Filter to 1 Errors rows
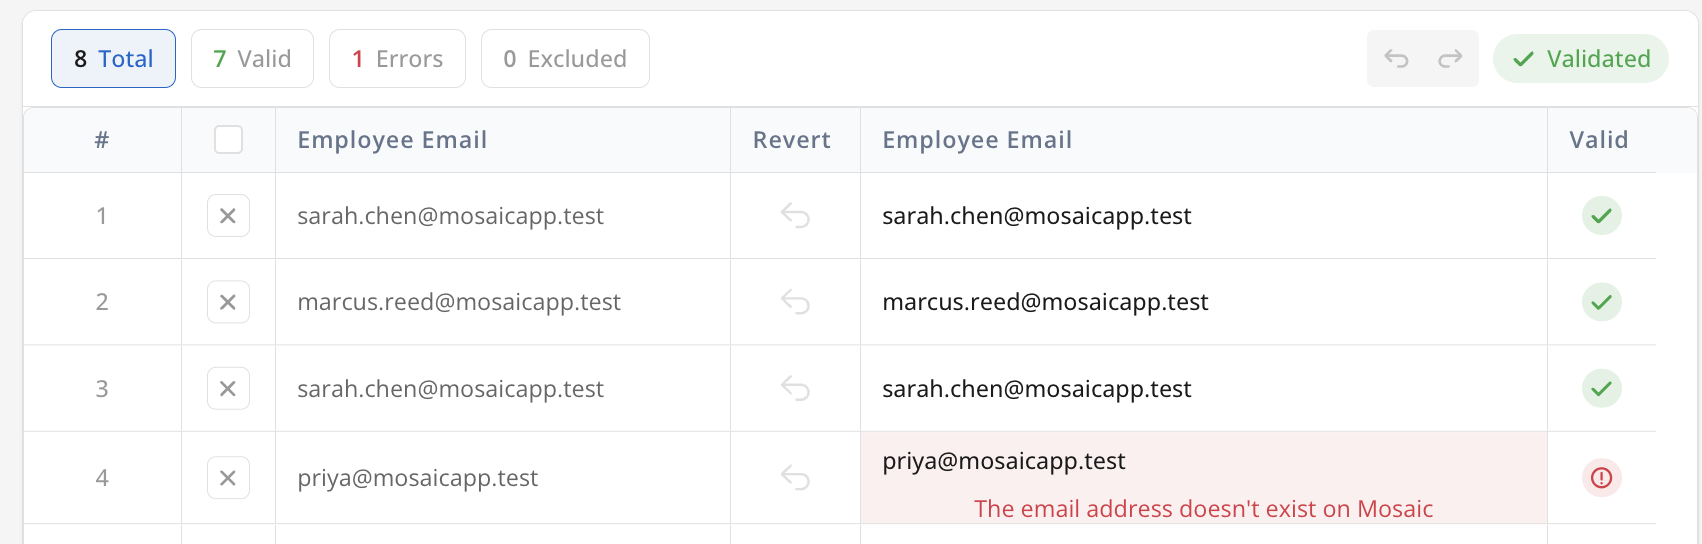Image resolution: width=1702 pixels, height=544 pixels. (397, 59)
